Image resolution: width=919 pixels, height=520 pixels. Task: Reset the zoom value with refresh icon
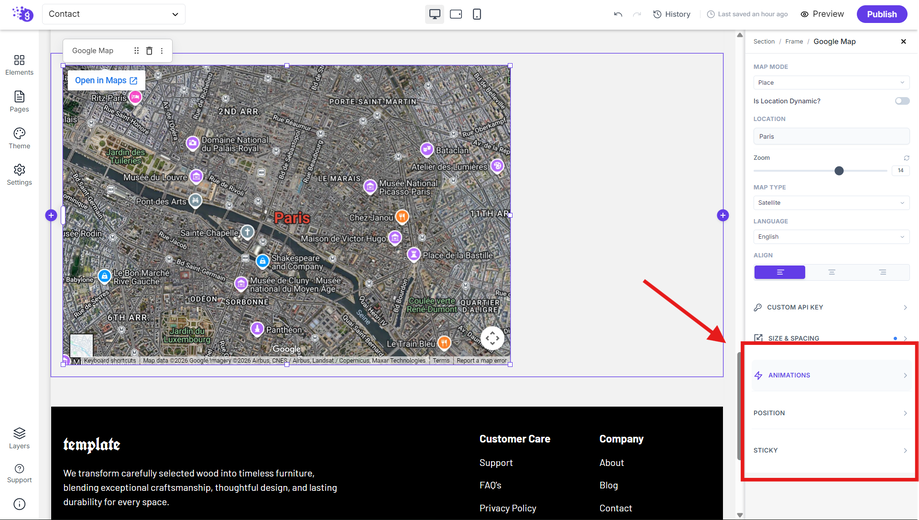[906, 158]
